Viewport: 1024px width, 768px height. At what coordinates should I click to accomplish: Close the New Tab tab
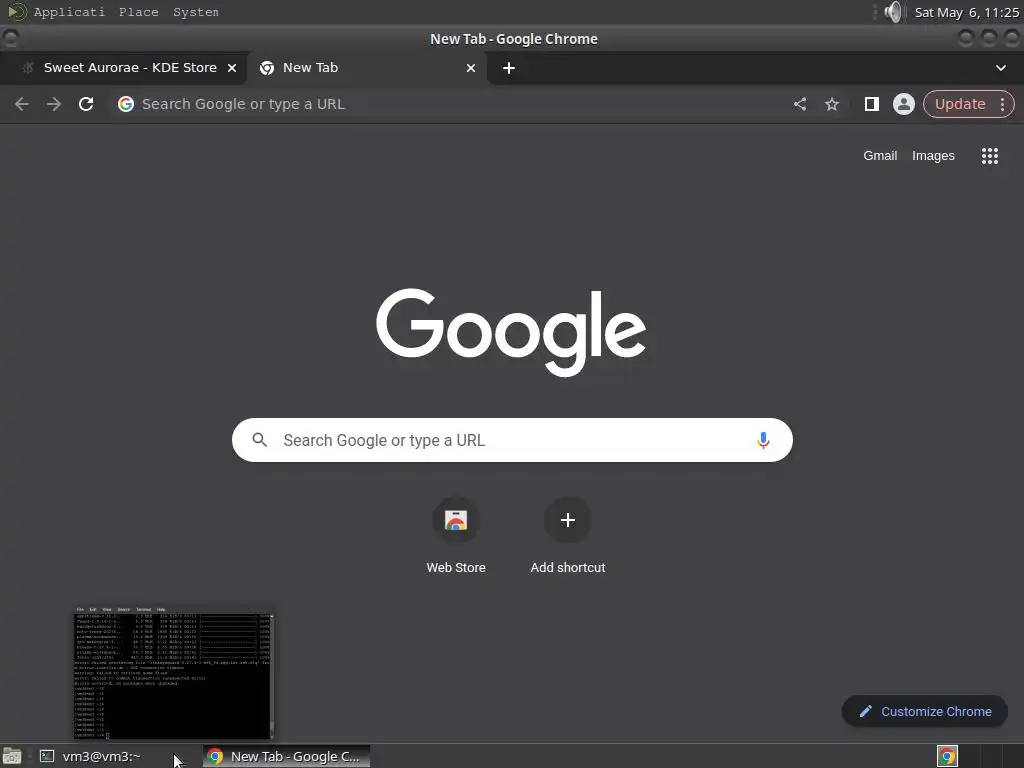471,68
